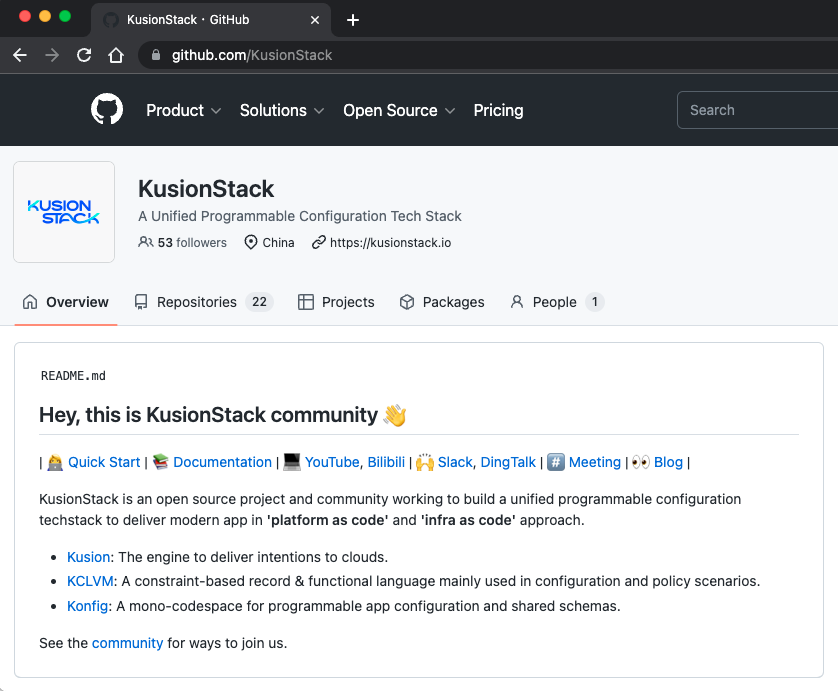This screenshot has height=691, width=838.
Task: Close the KusionStack GitHub tab
Action: tap(316, 20)
